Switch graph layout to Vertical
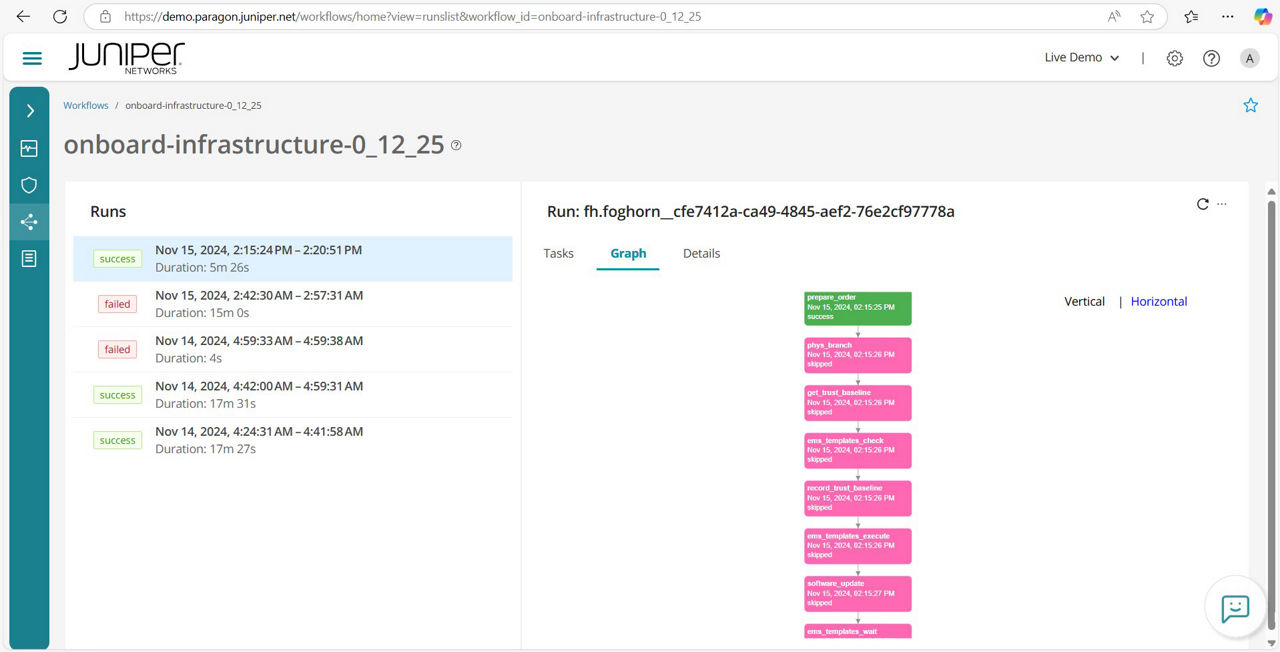The image size is (1280, 652). (x=1084, y=301)
